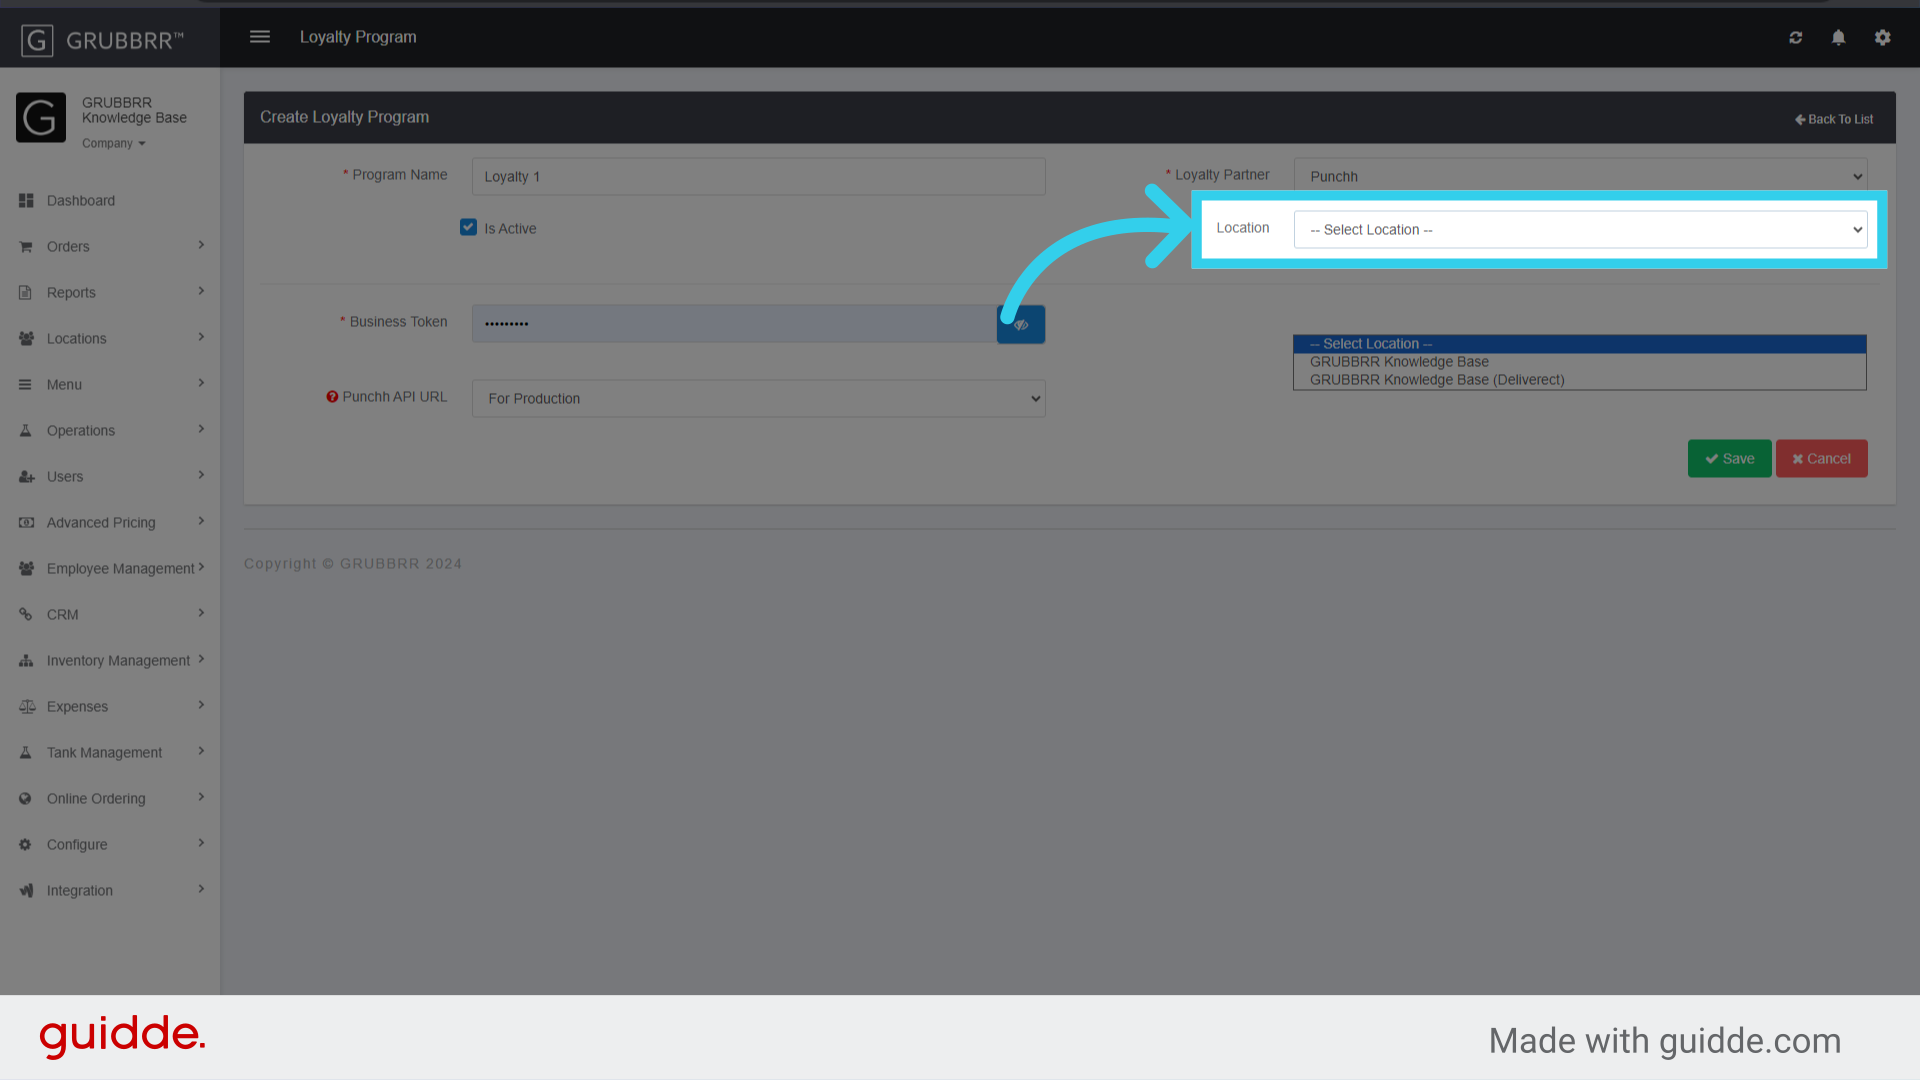Image resolution: width=1920 pixels, height=1080 pixels.
Task: Click the CRM link icon
Action: coord(26,615)
